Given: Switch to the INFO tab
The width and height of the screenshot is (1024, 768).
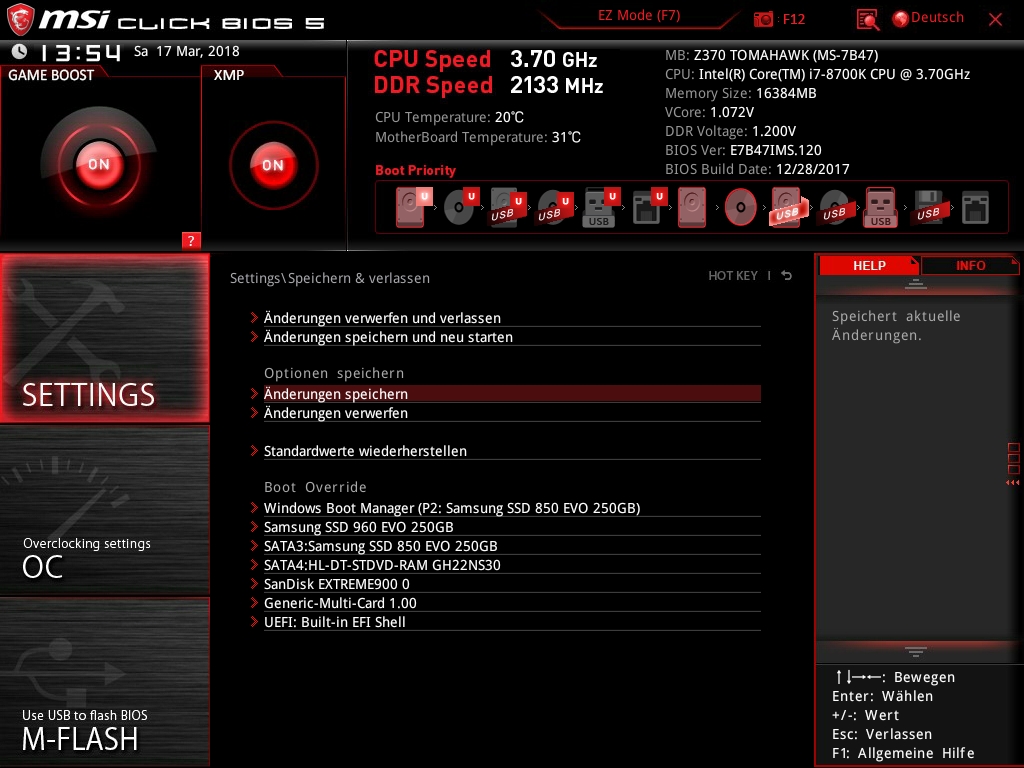Looking at the screenshot, I should click(970, 265).
